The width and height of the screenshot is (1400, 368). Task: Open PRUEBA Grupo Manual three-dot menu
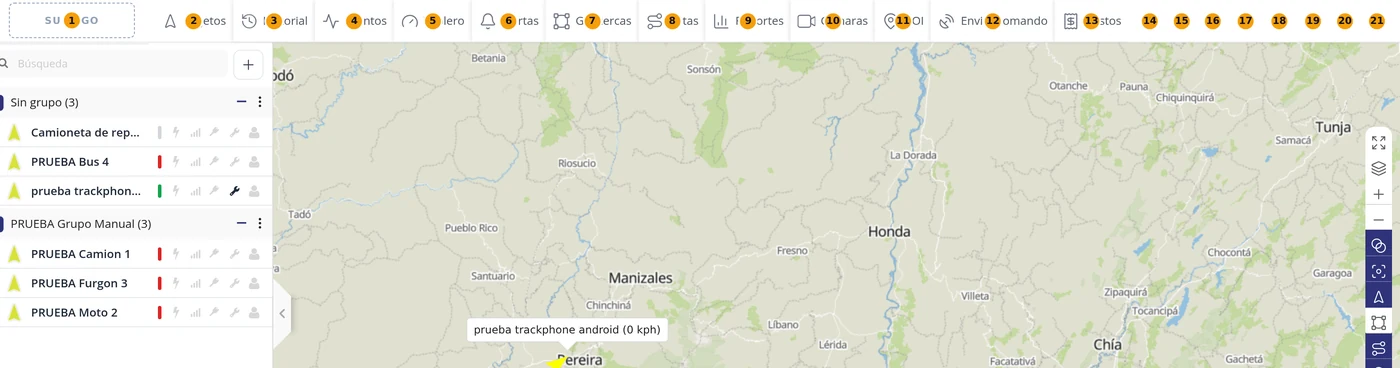[x=260, y=224]
